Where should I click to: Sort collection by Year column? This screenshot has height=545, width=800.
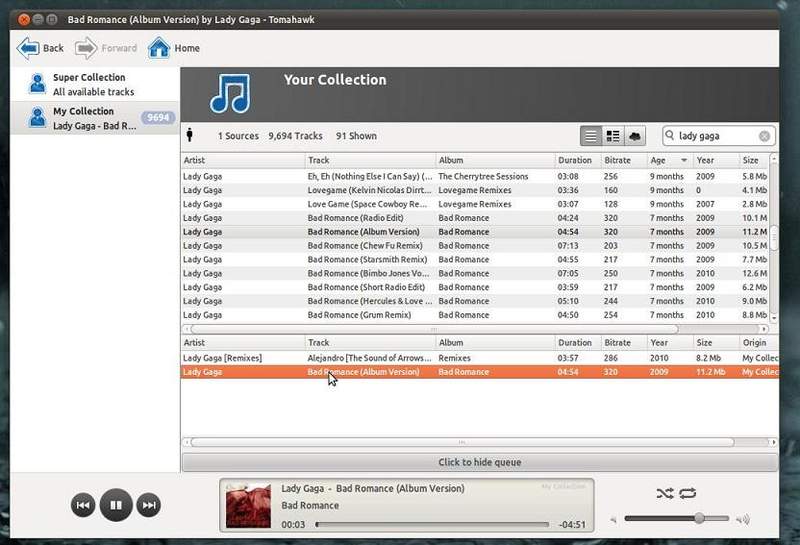tap(716, 160)
